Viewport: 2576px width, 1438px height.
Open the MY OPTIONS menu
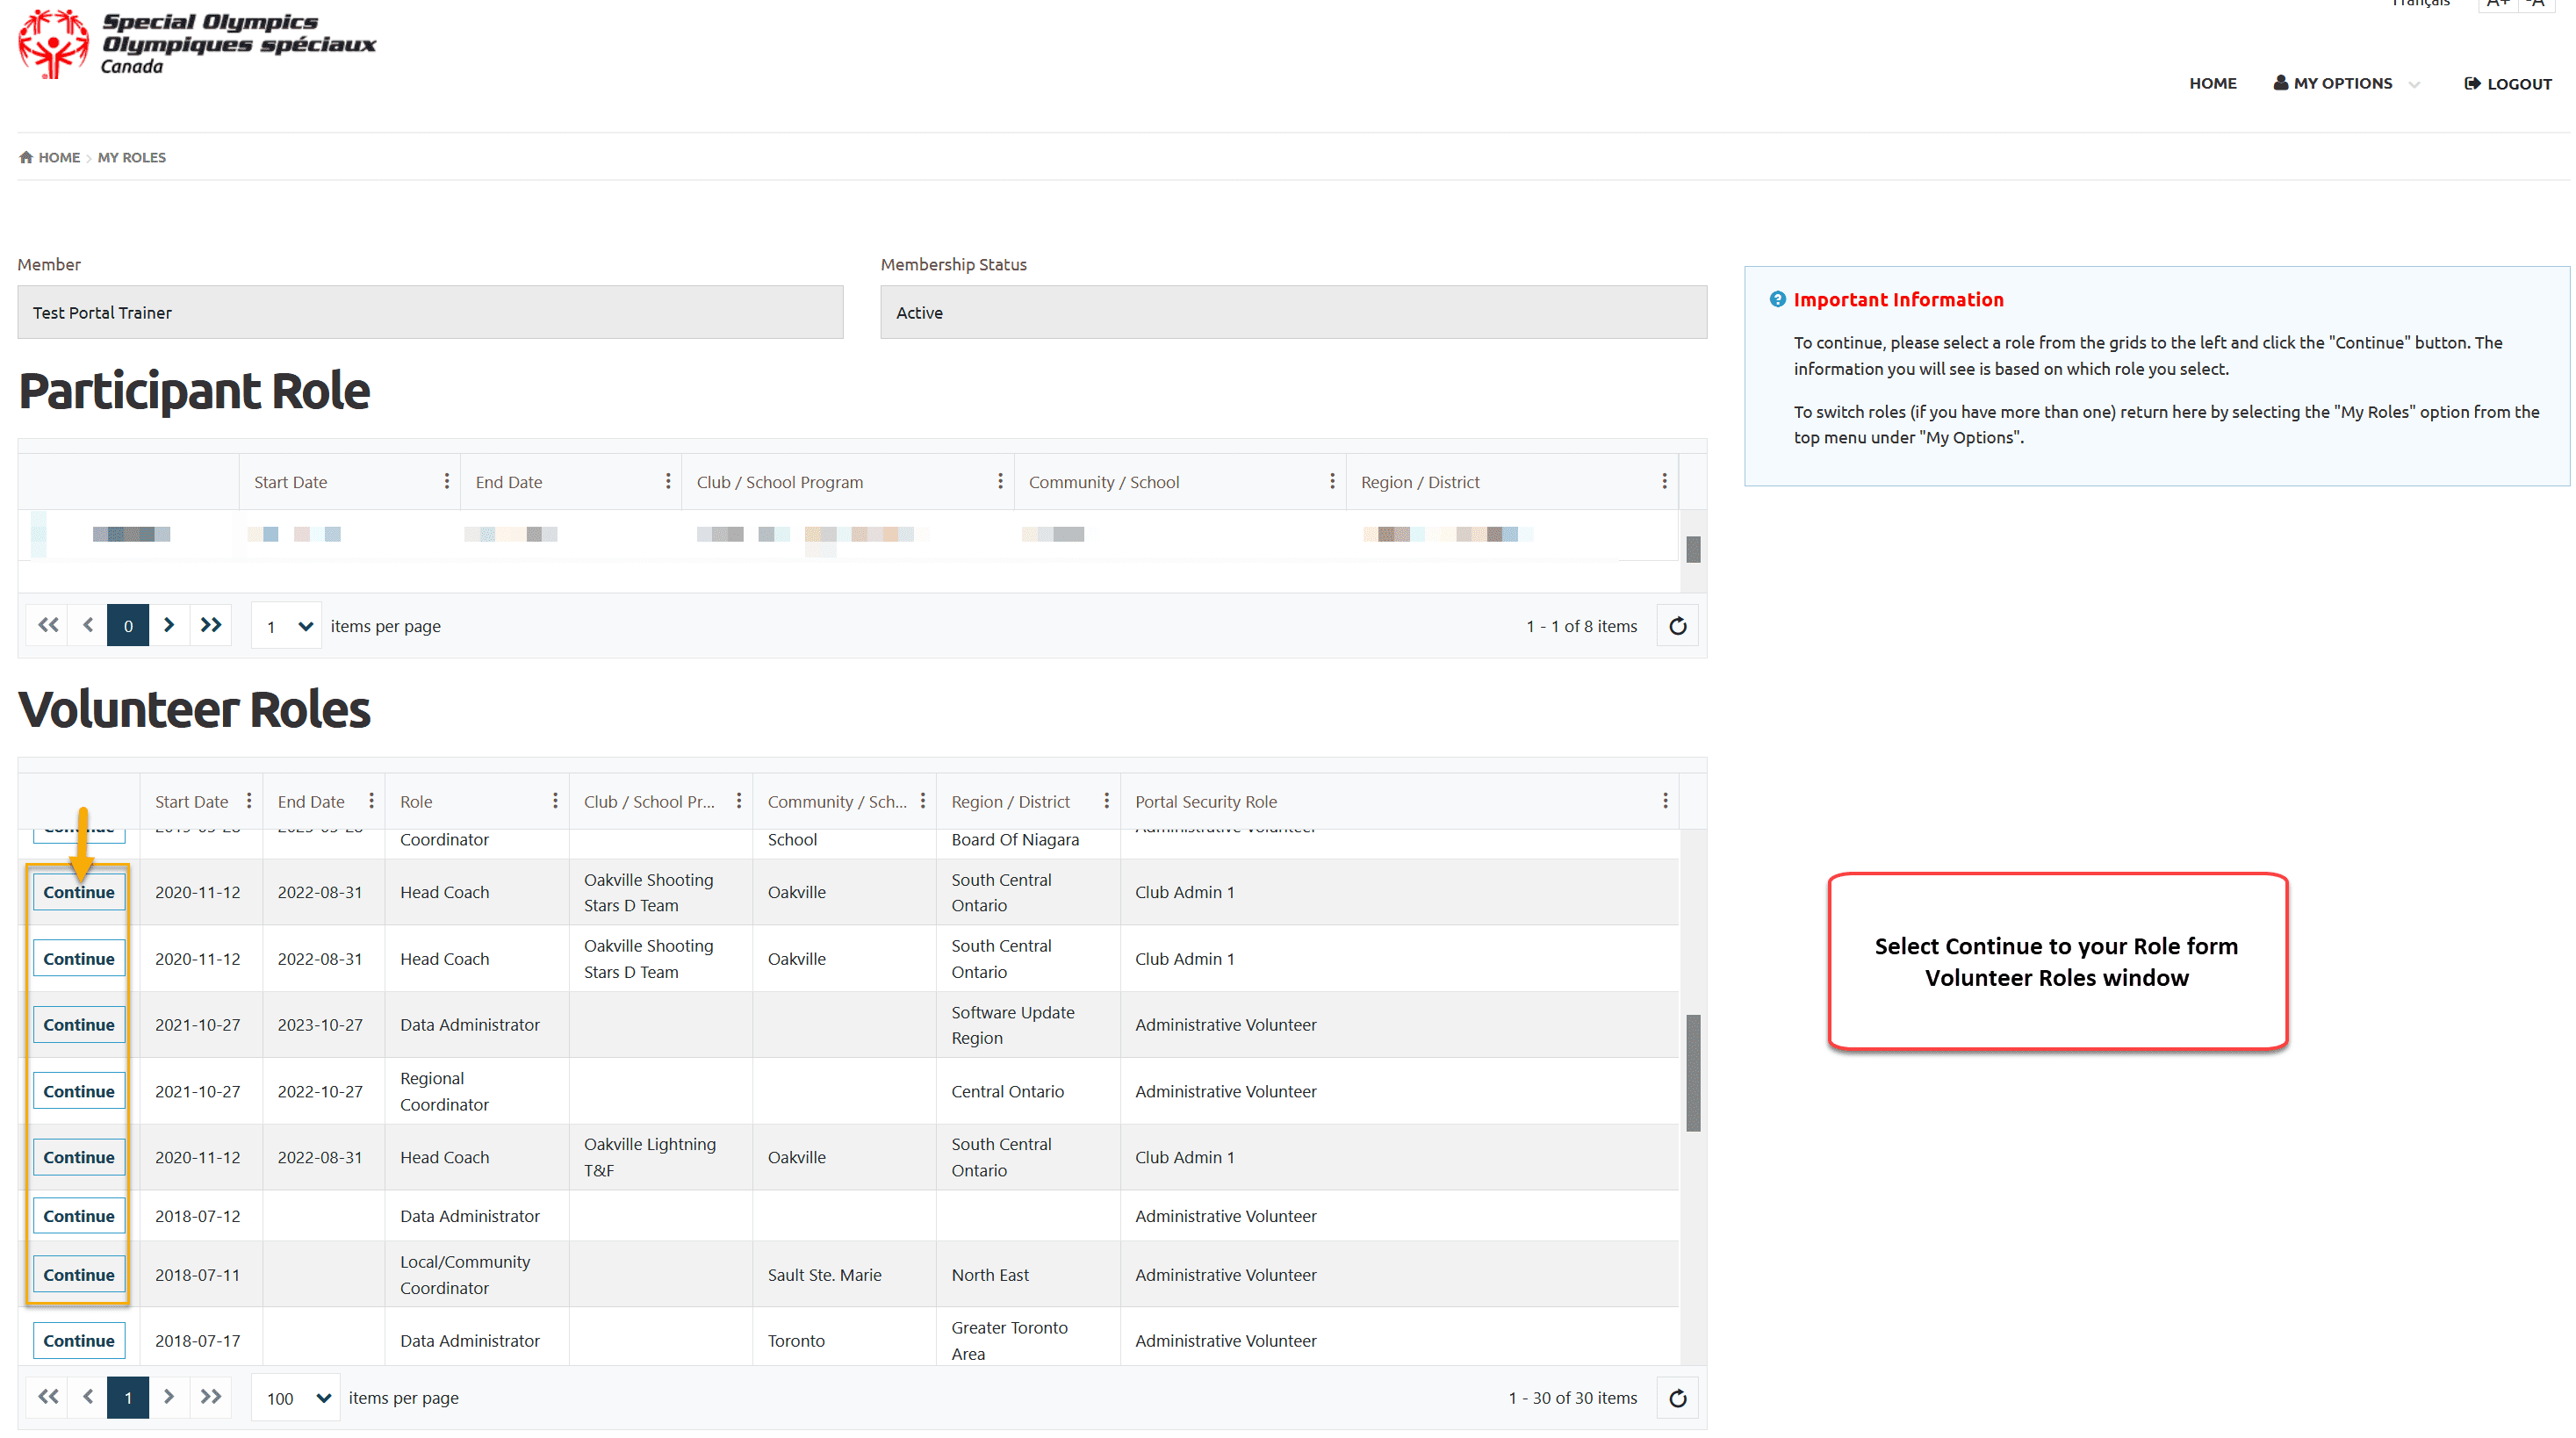pos(2332,83)
